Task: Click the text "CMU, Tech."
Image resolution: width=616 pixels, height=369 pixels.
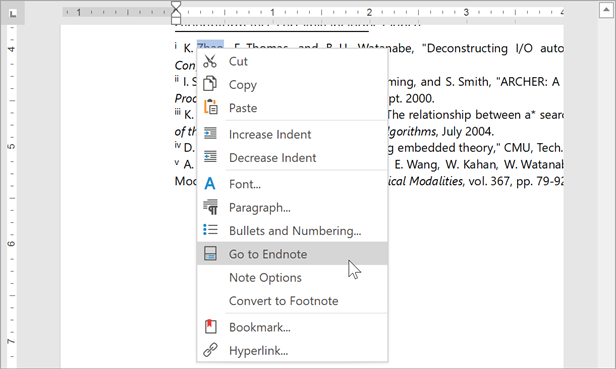Action: 533,148
